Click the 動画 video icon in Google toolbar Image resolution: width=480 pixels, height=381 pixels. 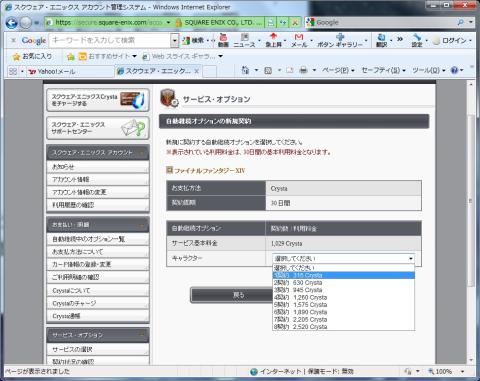pos(223,40)
